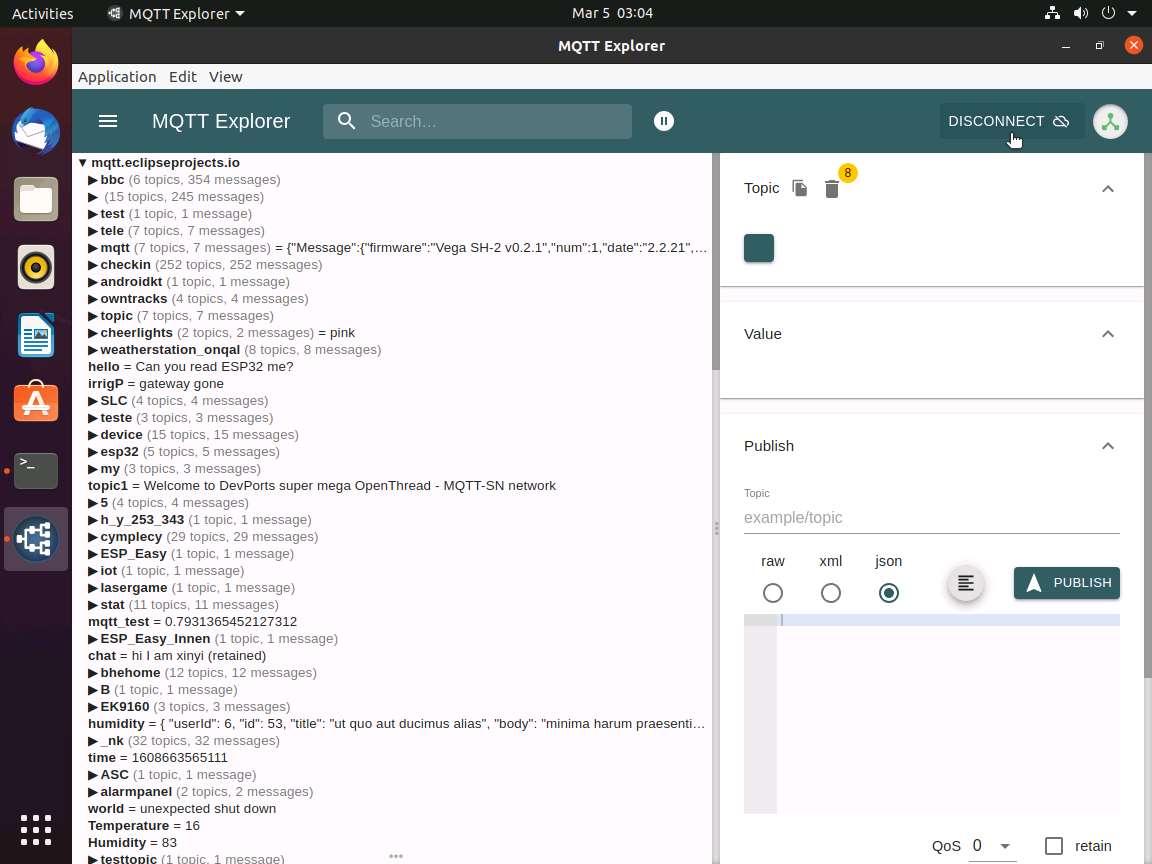The width and height of the screenshot is (1152, 864).
Task: Pause the MQTT message stream
Action: pyautogui.click(x=663, y=120)
